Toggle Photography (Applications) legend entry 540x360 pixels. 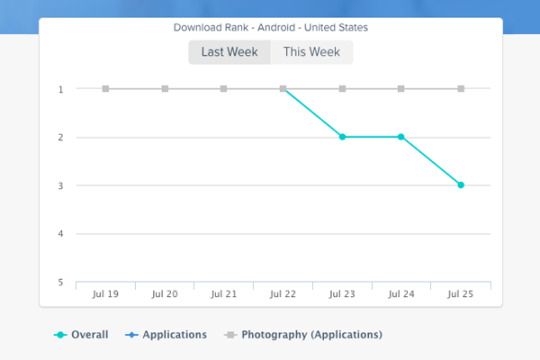(x=303, y=335)
